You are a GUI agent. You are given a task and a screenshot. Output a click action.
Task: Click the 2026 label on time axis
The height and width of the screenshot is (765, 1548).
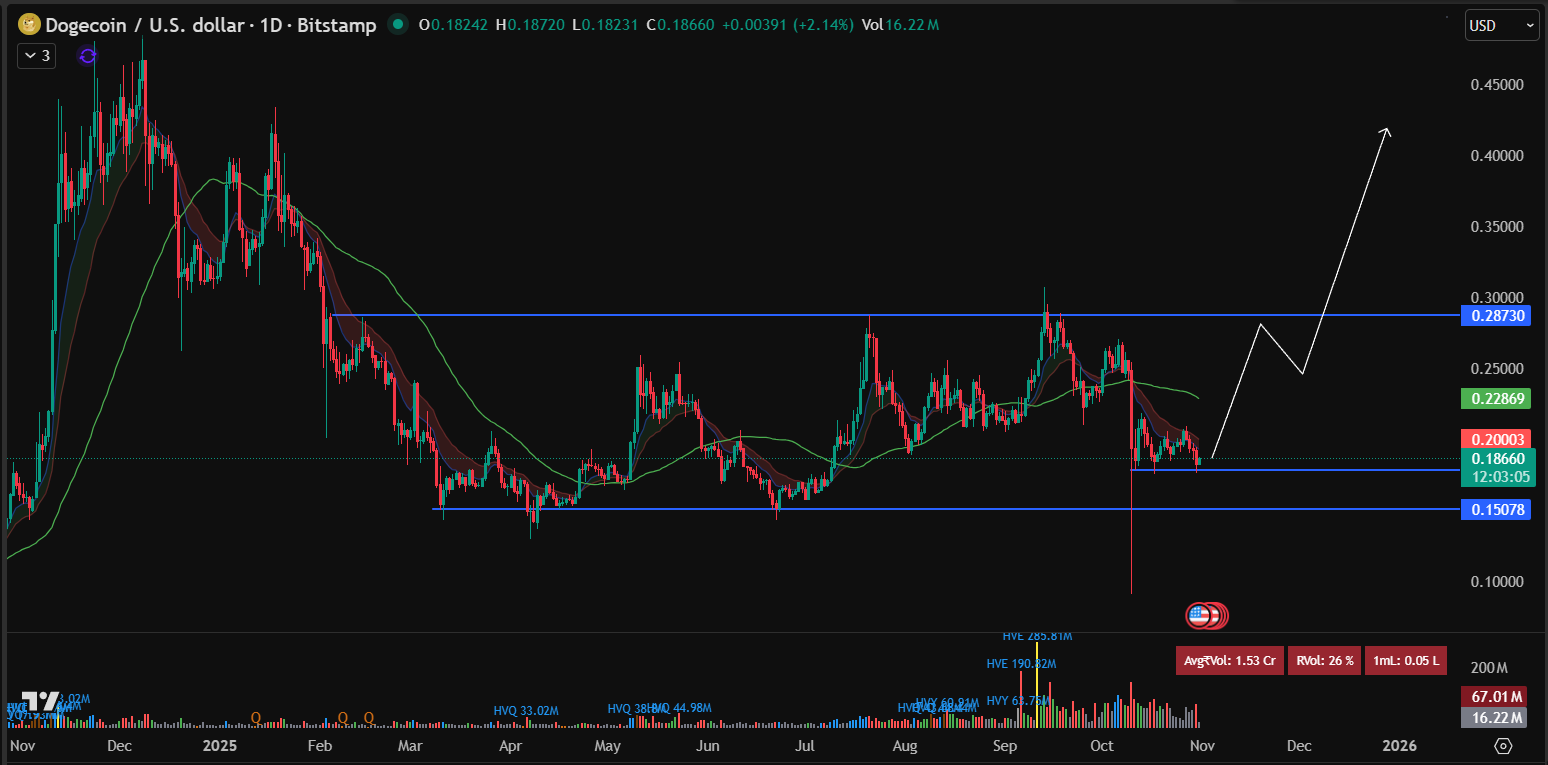click(1396, 746)
